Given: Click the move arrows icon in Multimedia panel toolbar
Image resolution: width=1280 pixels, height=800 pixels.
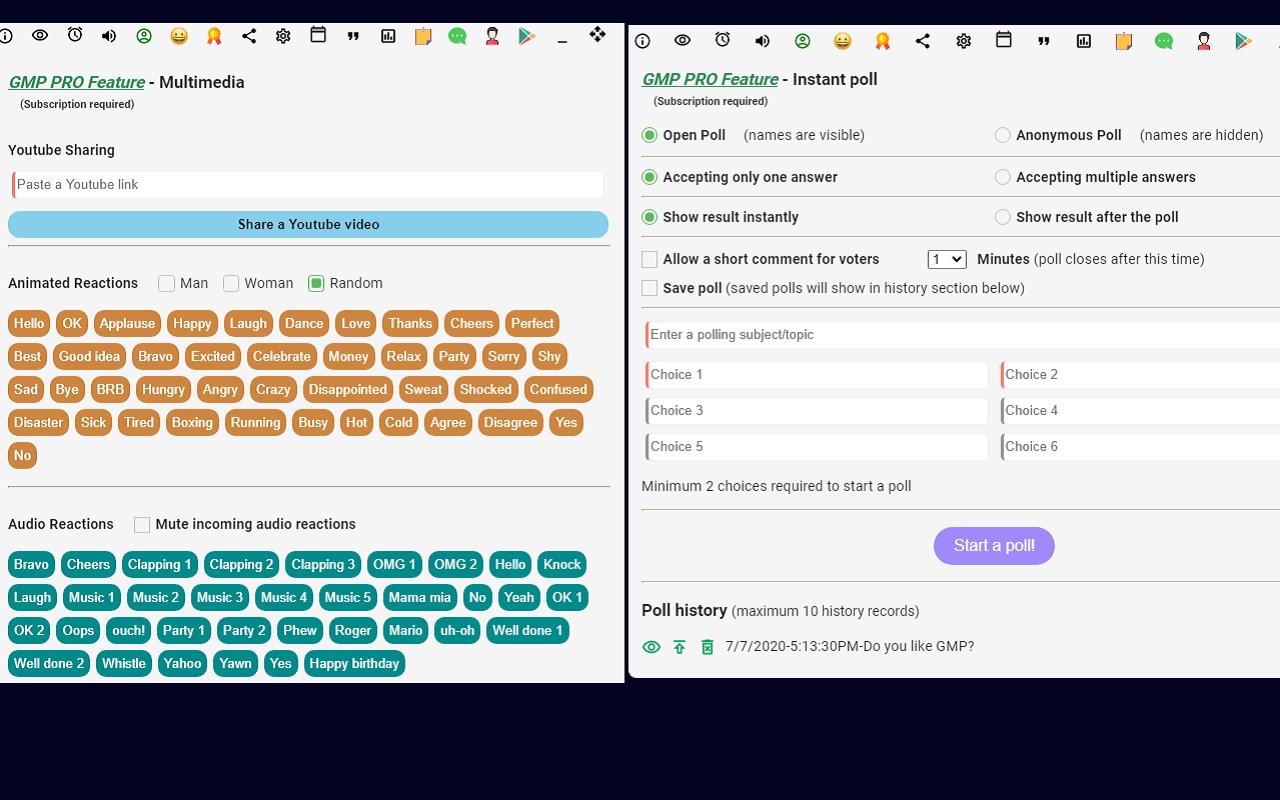Looking at the screenshot, I should click(597, 35).
